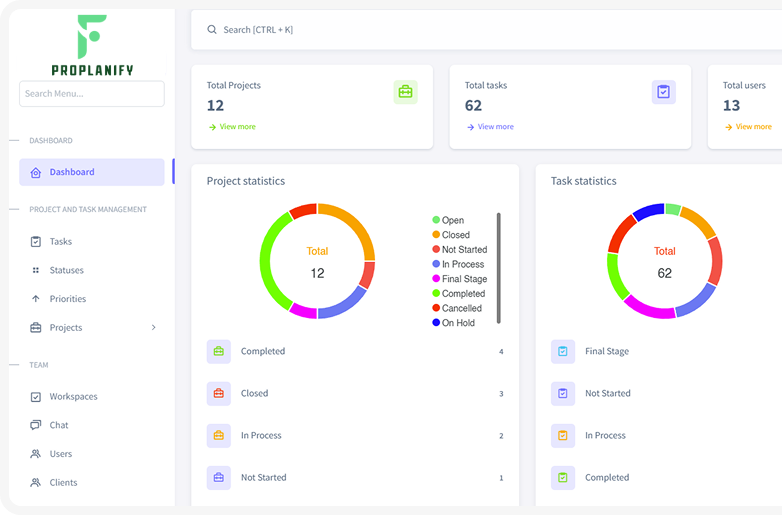Click the magnifier icon in the search bar

pos(212,30)
